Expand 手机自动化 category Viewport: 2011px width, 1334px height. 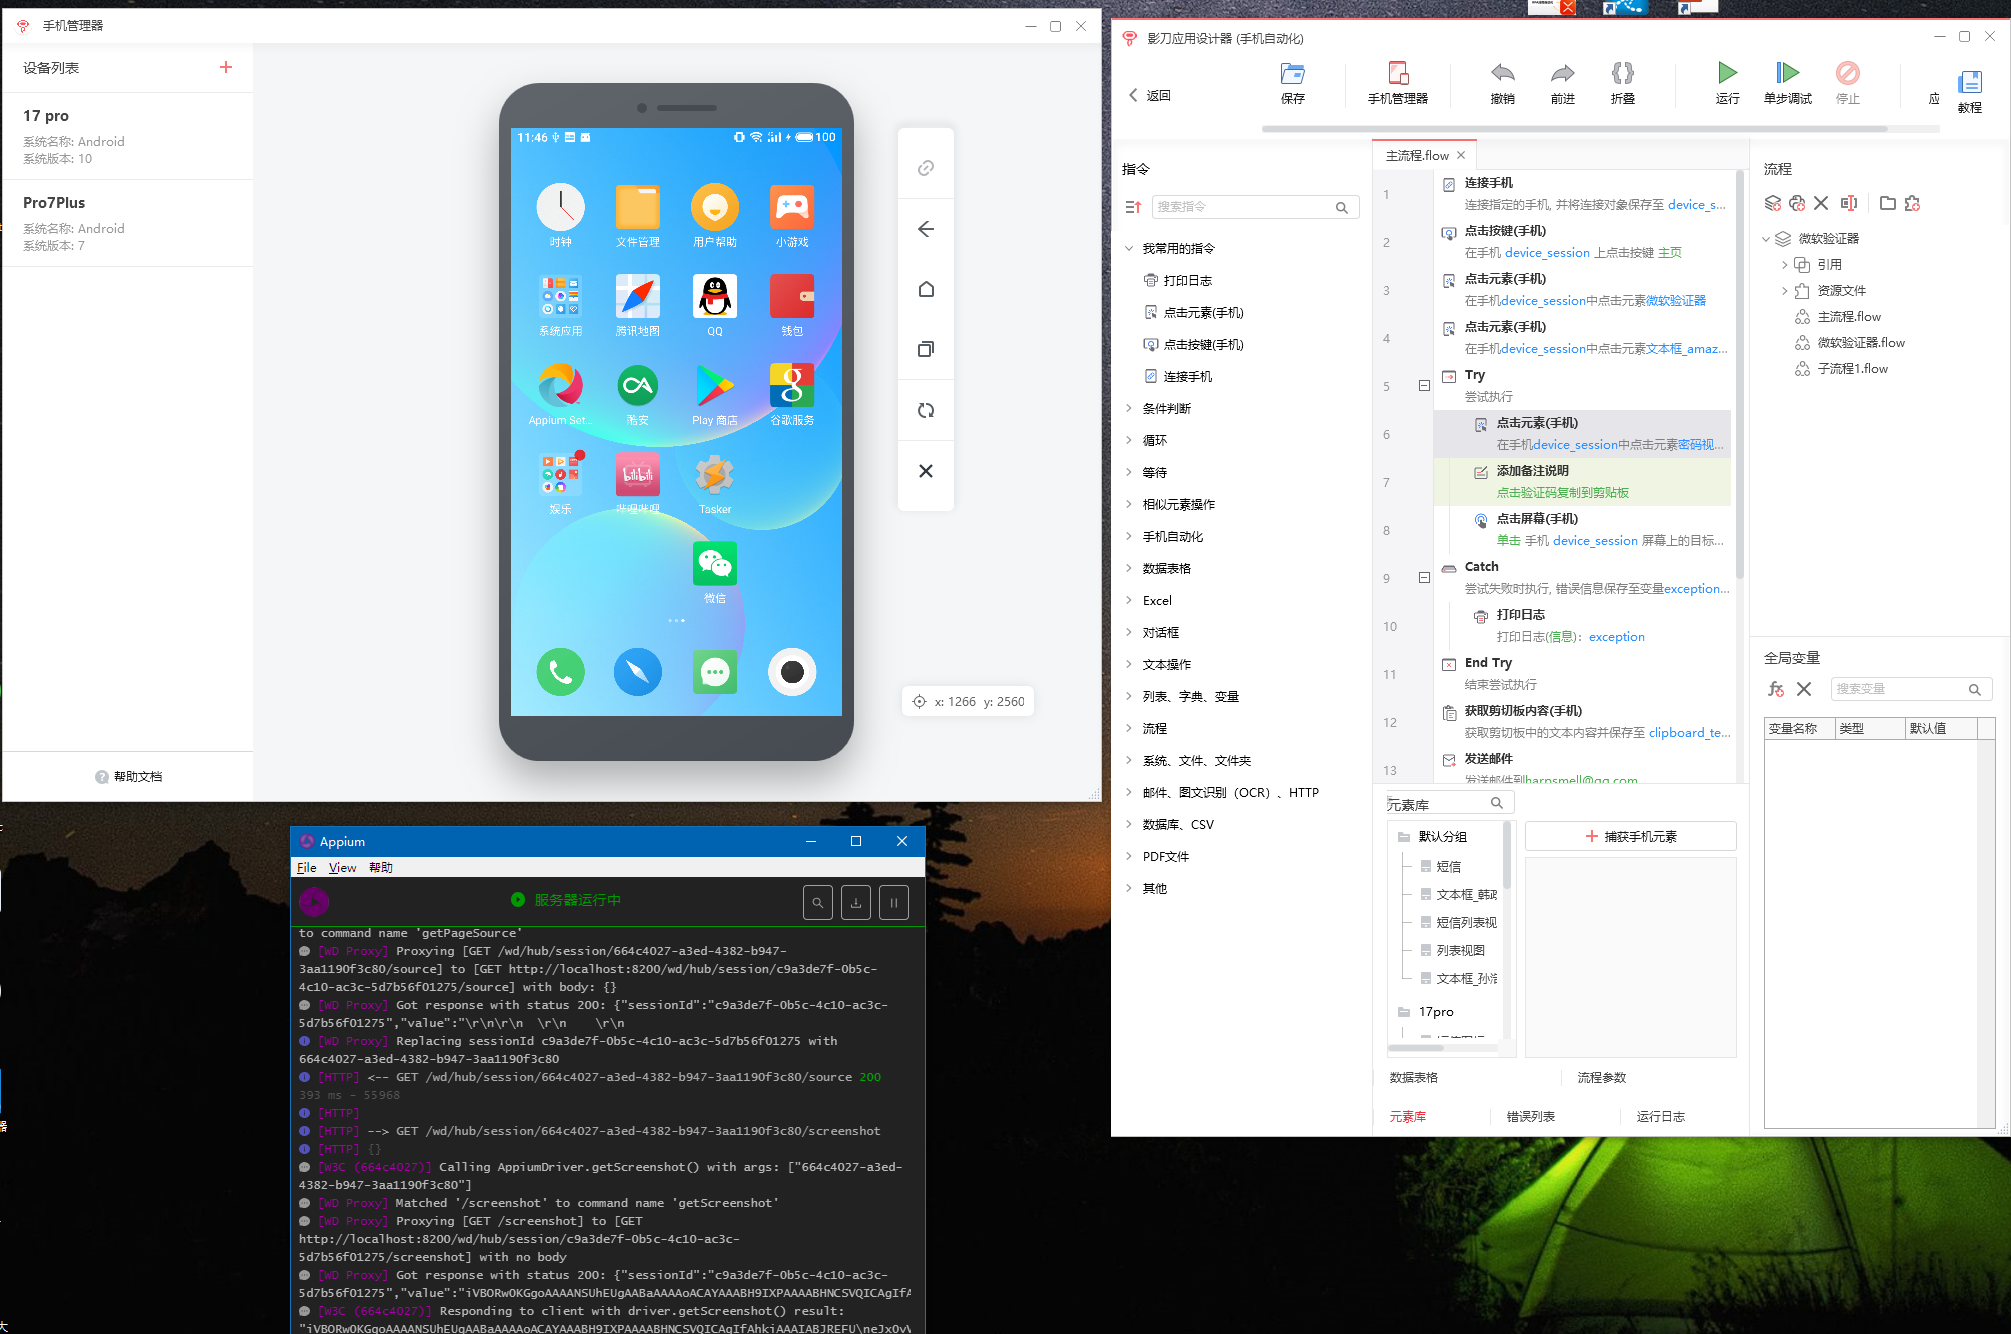1129,536
